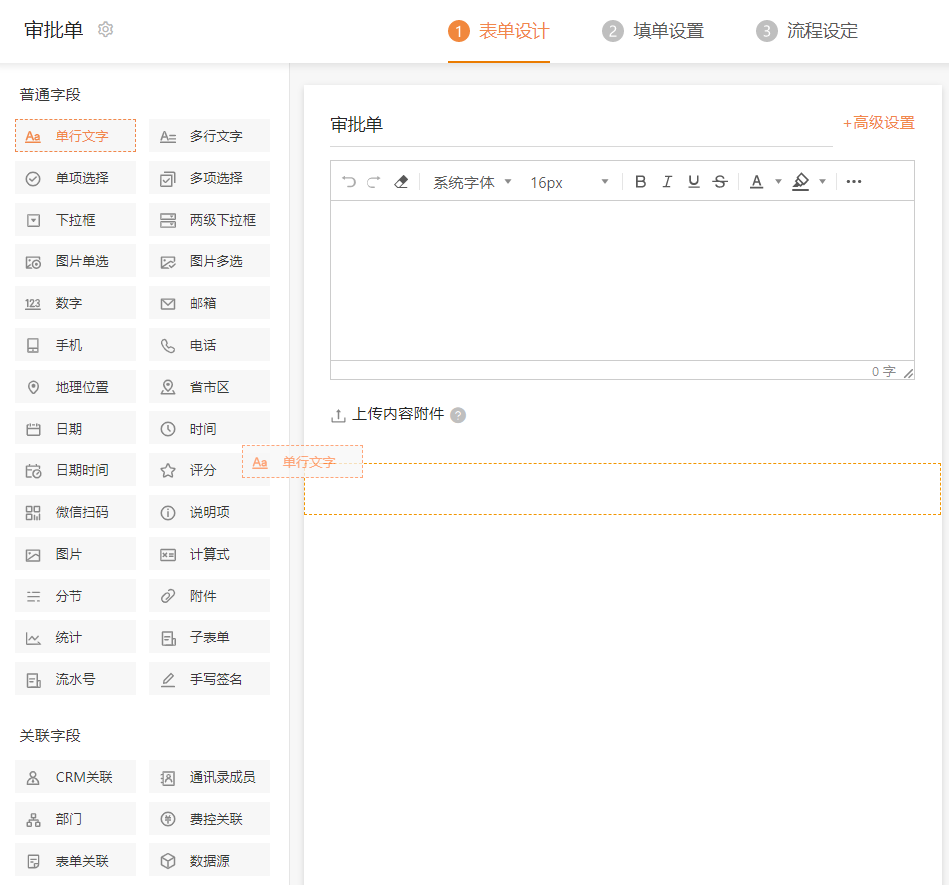Toggle italic formatting in the editor

[x=667, y=182]
